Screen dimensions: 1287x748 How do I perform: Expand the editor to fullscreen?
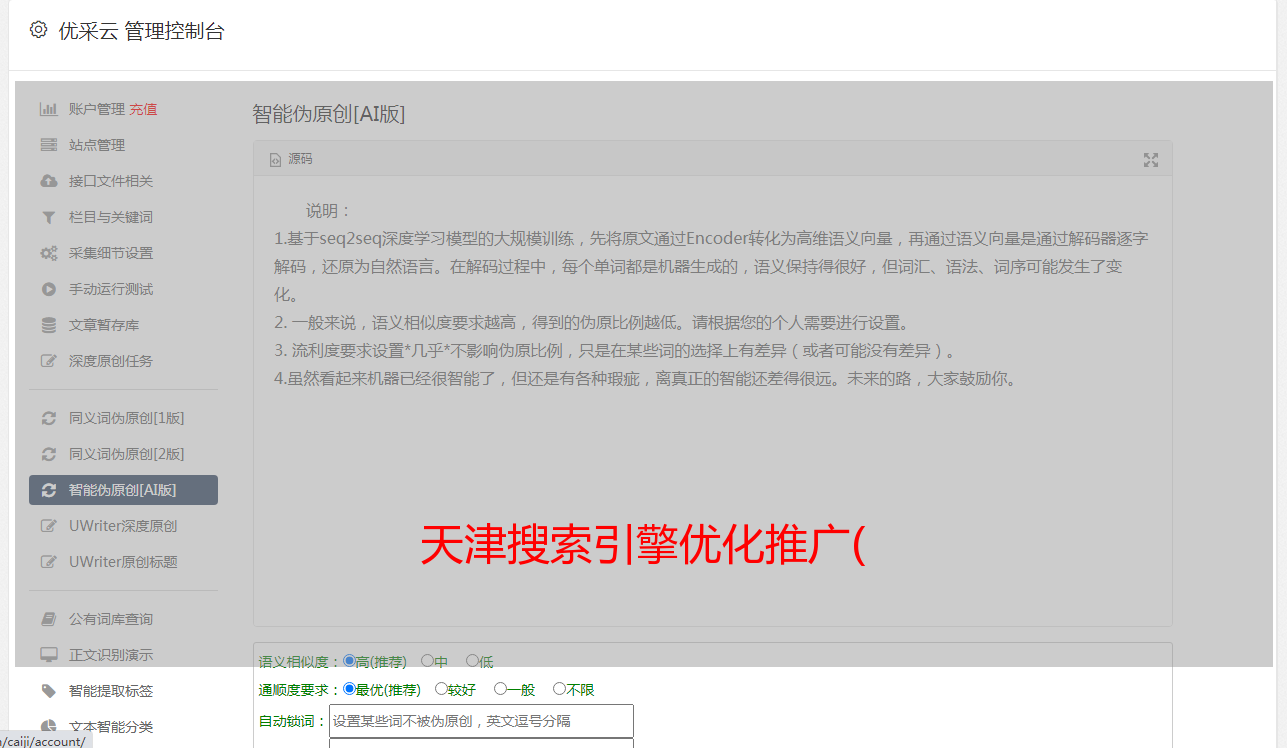click(1151, 160)
